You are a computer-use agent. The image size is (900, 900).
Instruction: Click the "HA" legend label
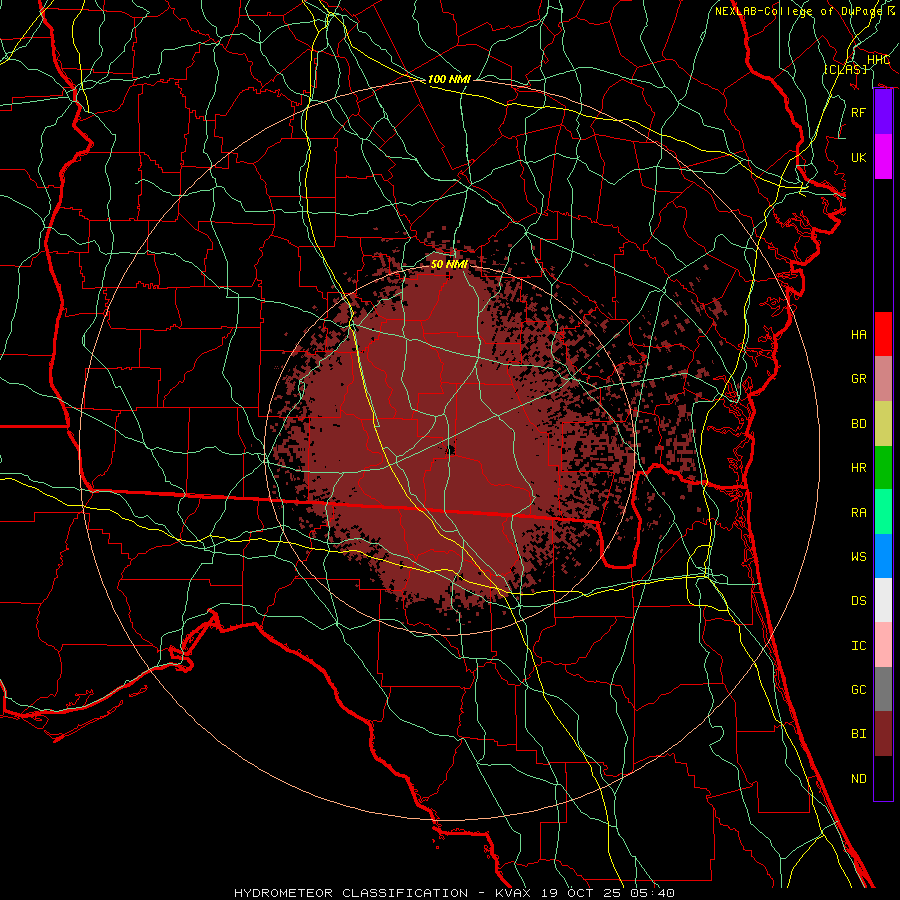(859, 335)
